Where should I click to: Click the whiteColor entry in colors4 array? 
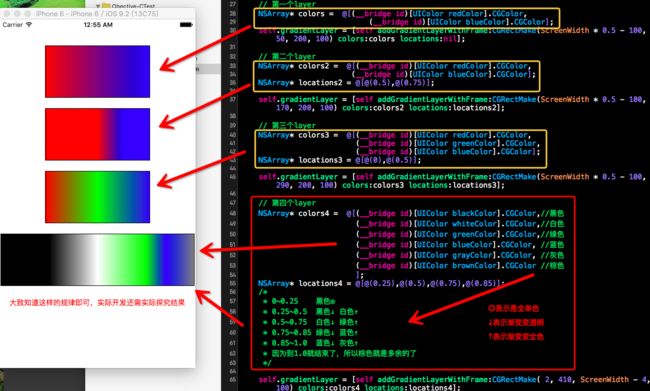[460, 224]
